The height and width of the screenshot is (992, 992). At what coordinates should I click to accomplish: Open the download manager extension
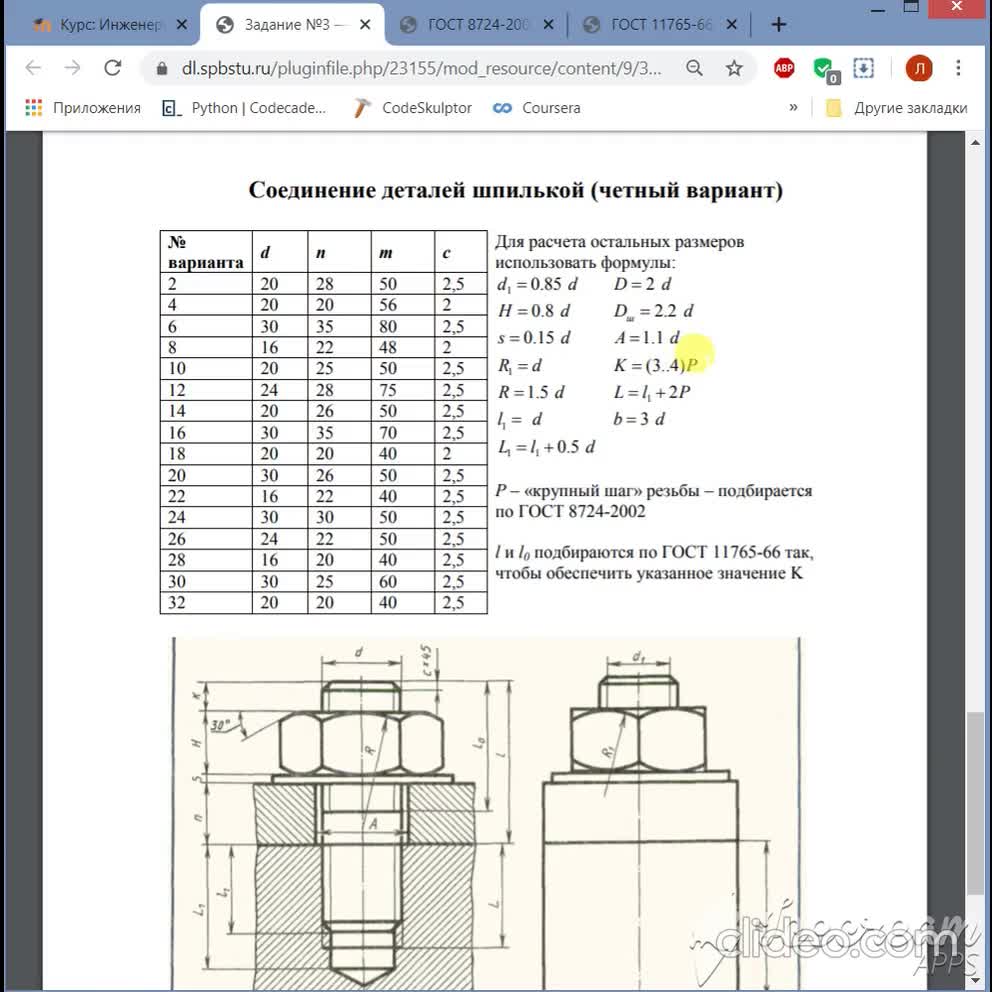tap(864, 68)
